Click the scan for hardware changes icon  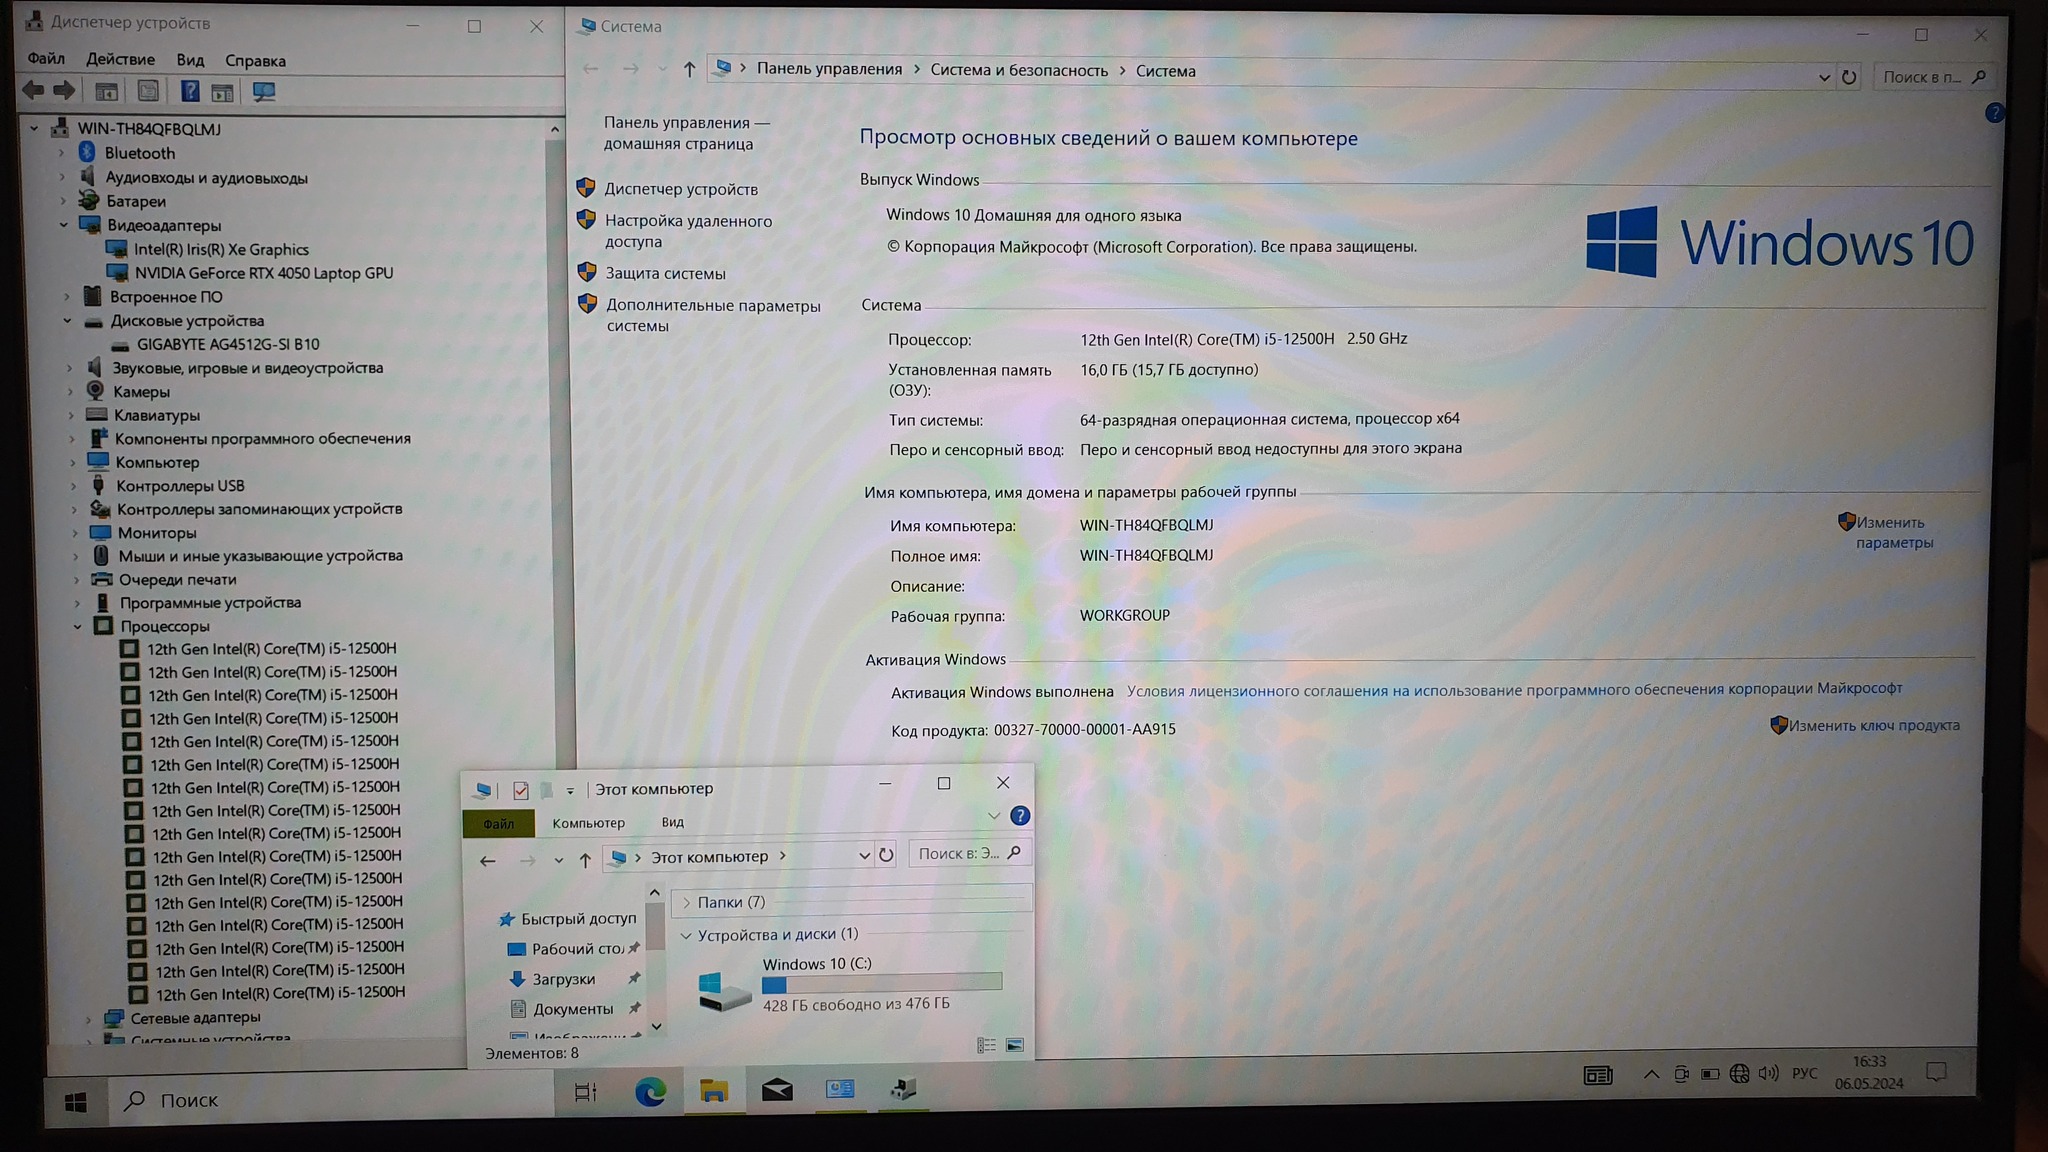(x=264, y=92)
